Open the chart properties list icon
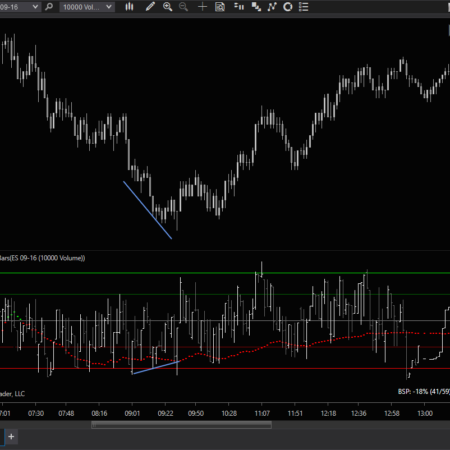Viewport: 450px width, 450px height. coord(304,7)
